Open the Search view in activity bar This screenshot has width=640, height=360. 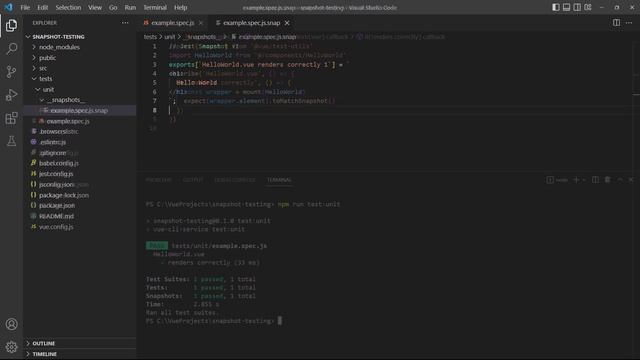tap(11, 49)
